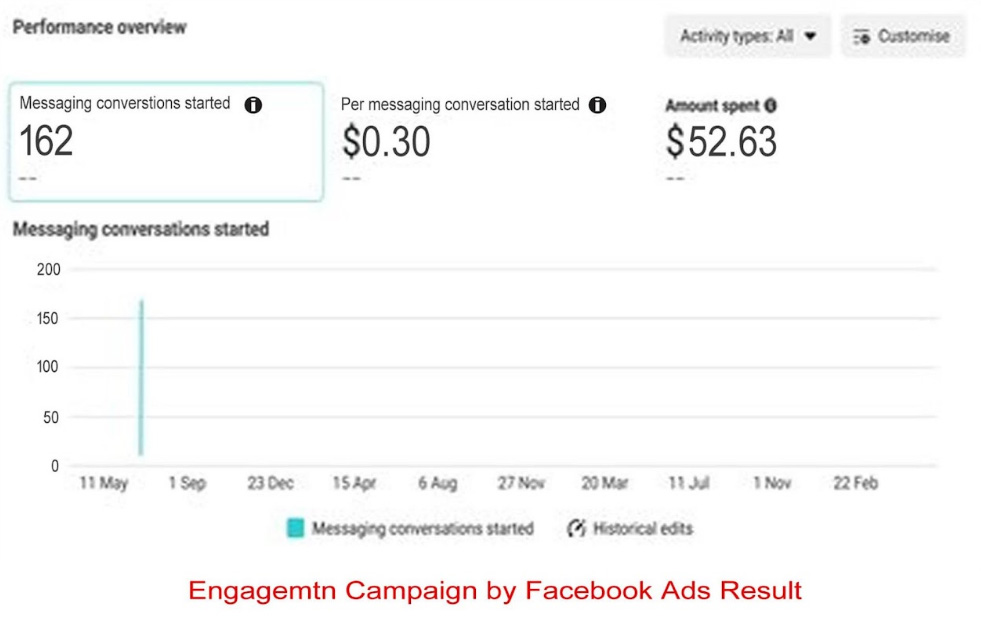Image resolution: width=981 pixels, height=636 pixels.
Task: Click info icon beside Messaging conversions started
Action: click(253, 105)
